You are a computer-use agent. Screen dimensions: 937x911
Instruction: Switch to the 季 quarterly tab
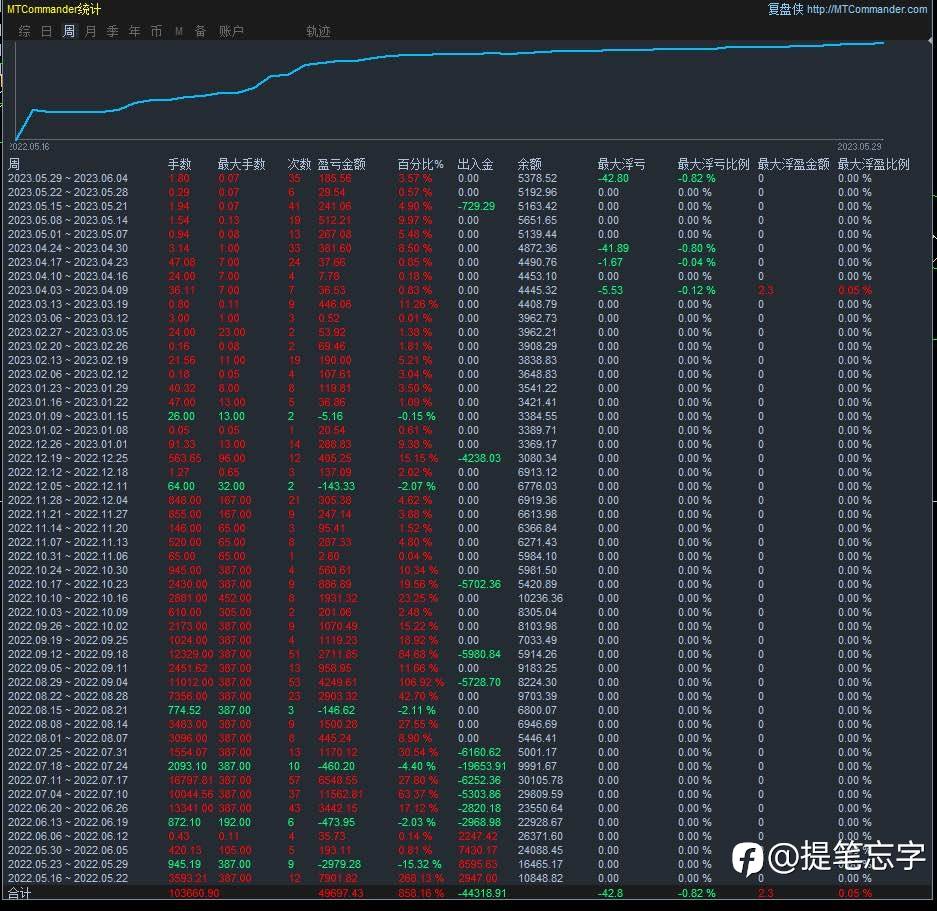pyautogui.click(x=112, y=31)
